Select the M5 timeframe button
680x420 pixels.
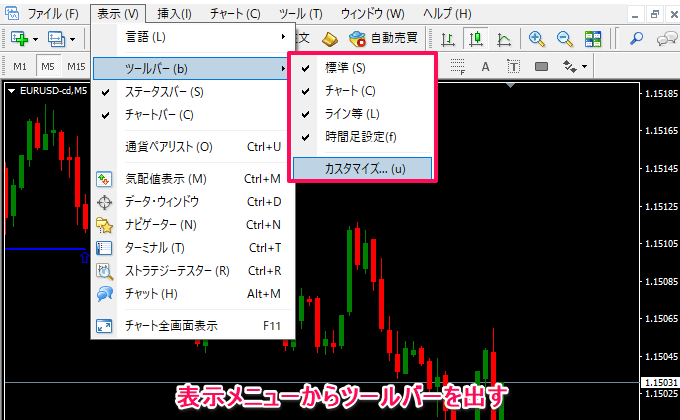tap(48, 67)
